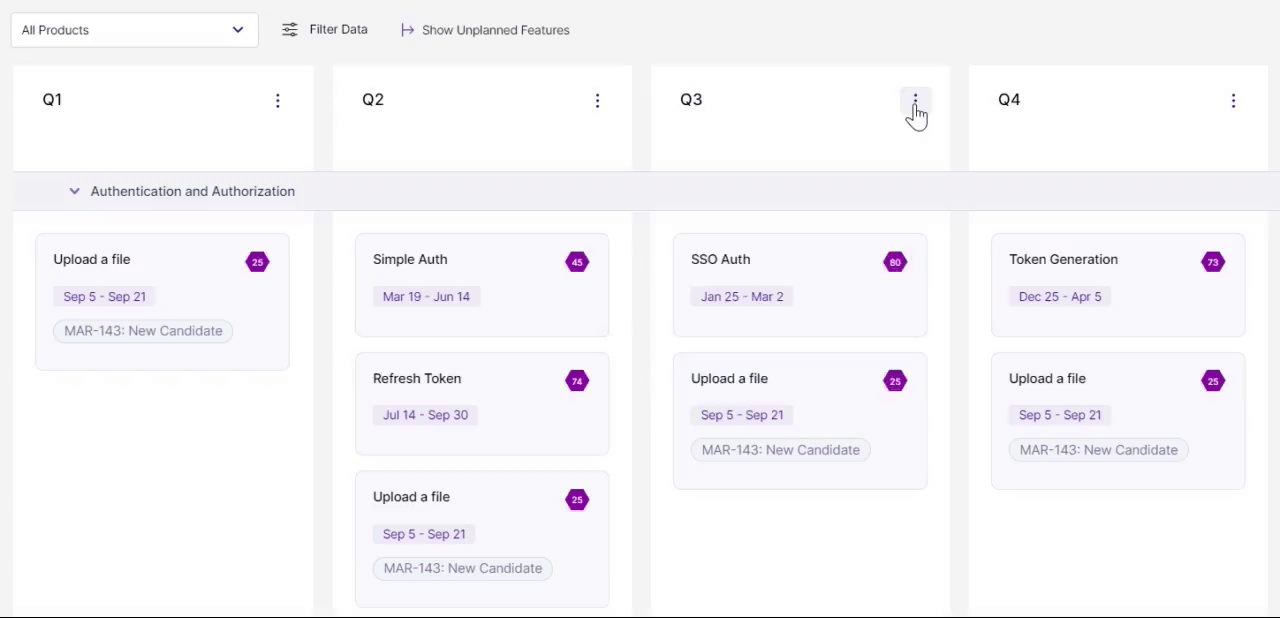Open the All Products dropdown
This screenshot has height=618, width=1280.
[x=134, y=30]
